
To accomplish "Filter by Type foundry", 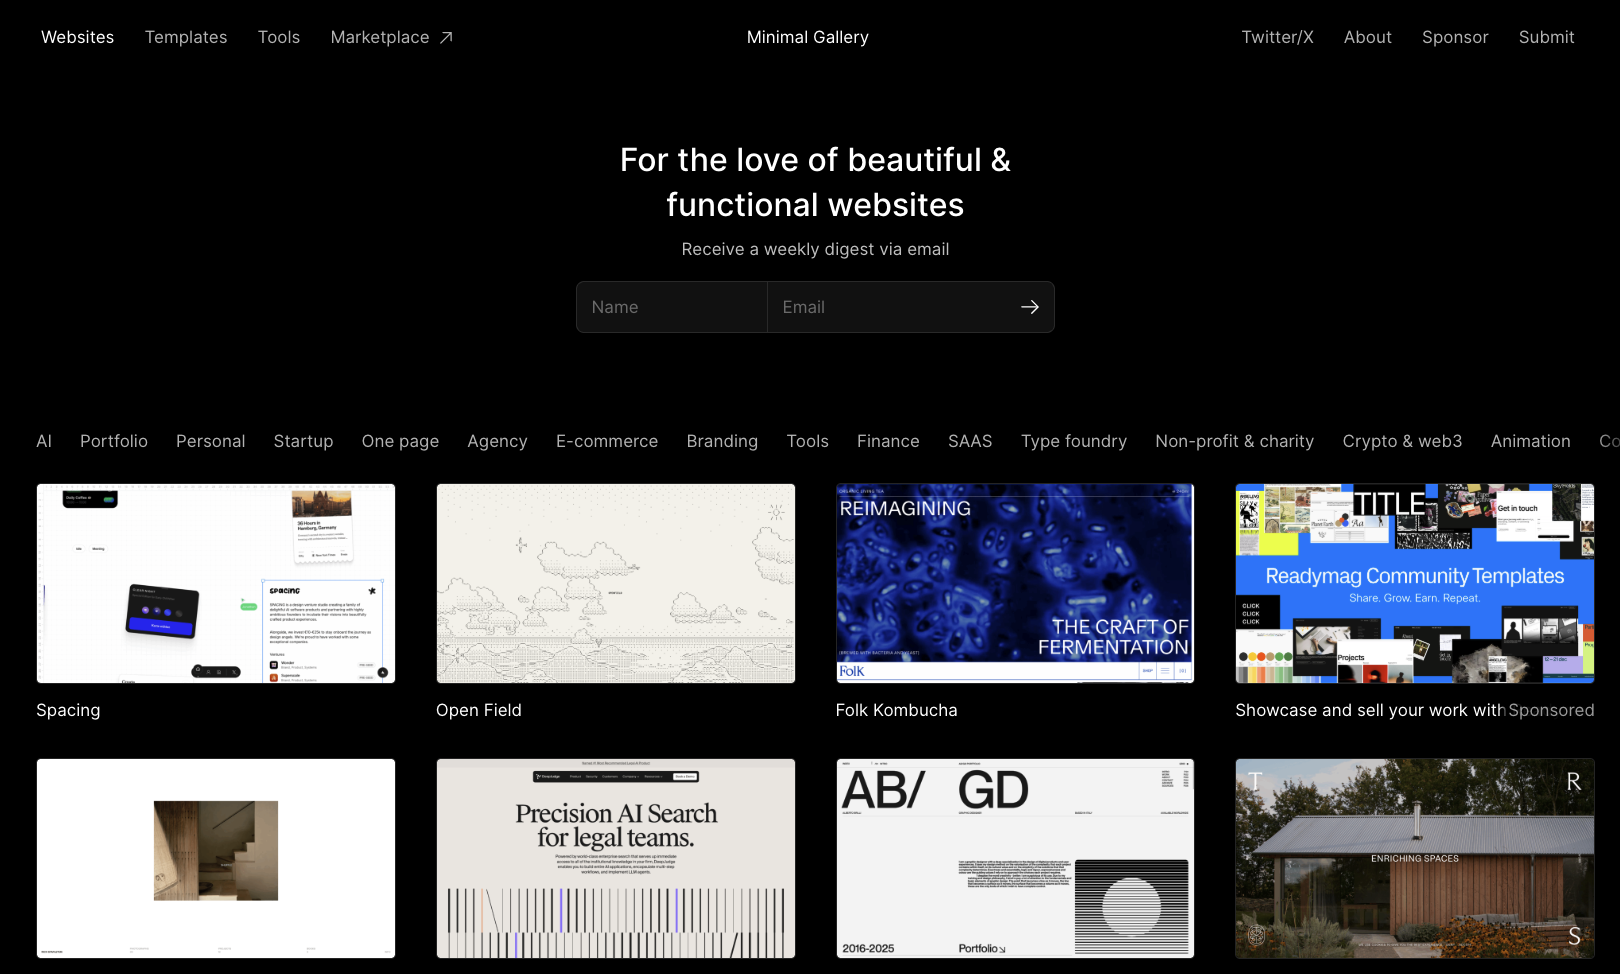I will point(1074,441).
